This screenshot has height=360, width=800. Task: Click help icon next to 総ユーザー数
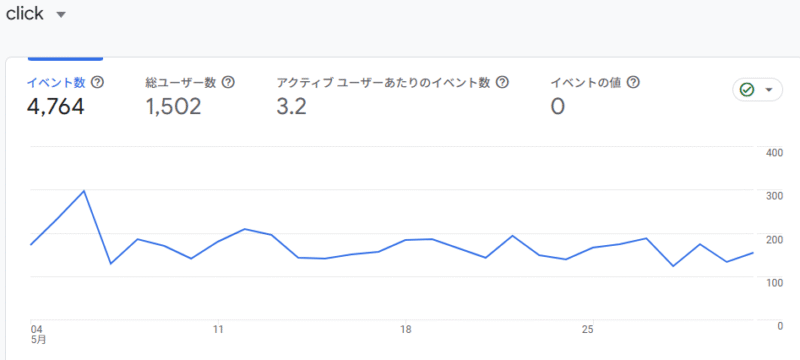click(229, 82)
